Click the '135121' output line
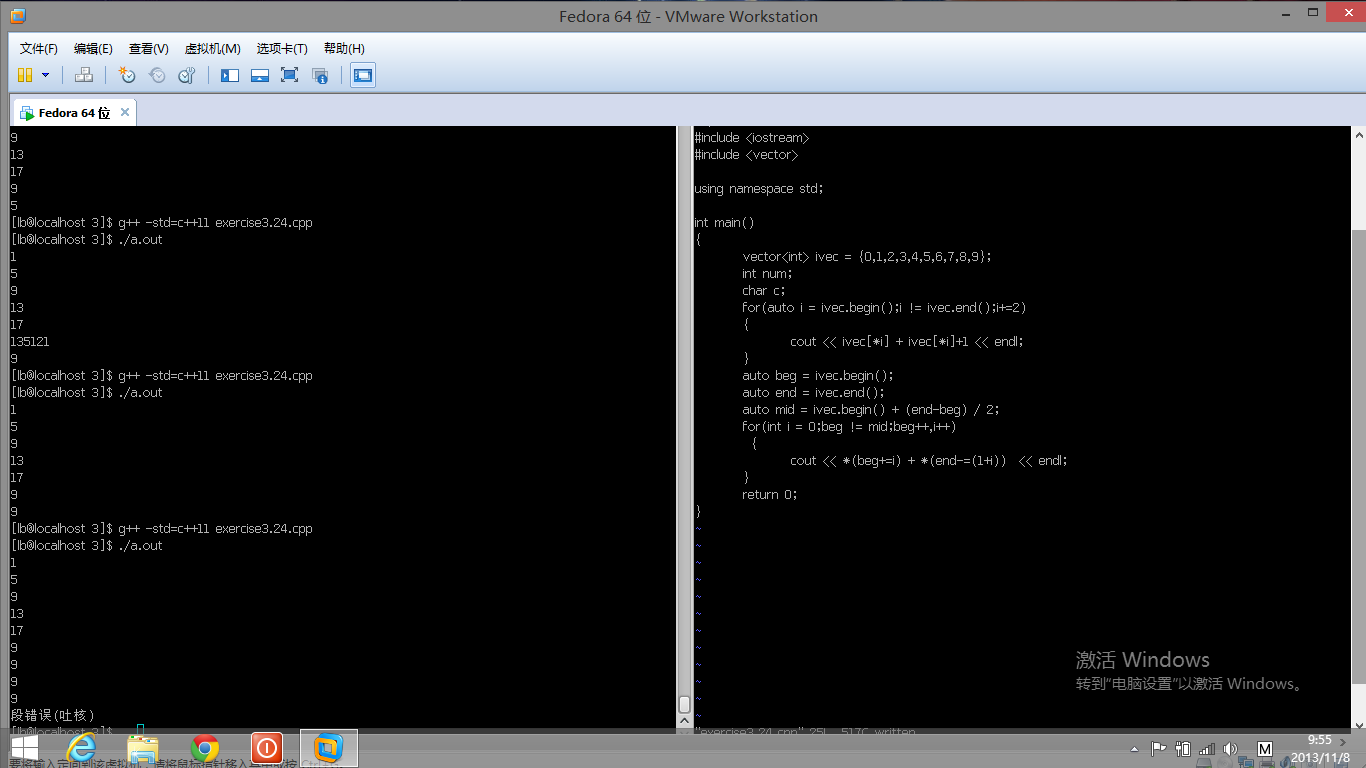 pyautogui.click(x=30, y=342)
